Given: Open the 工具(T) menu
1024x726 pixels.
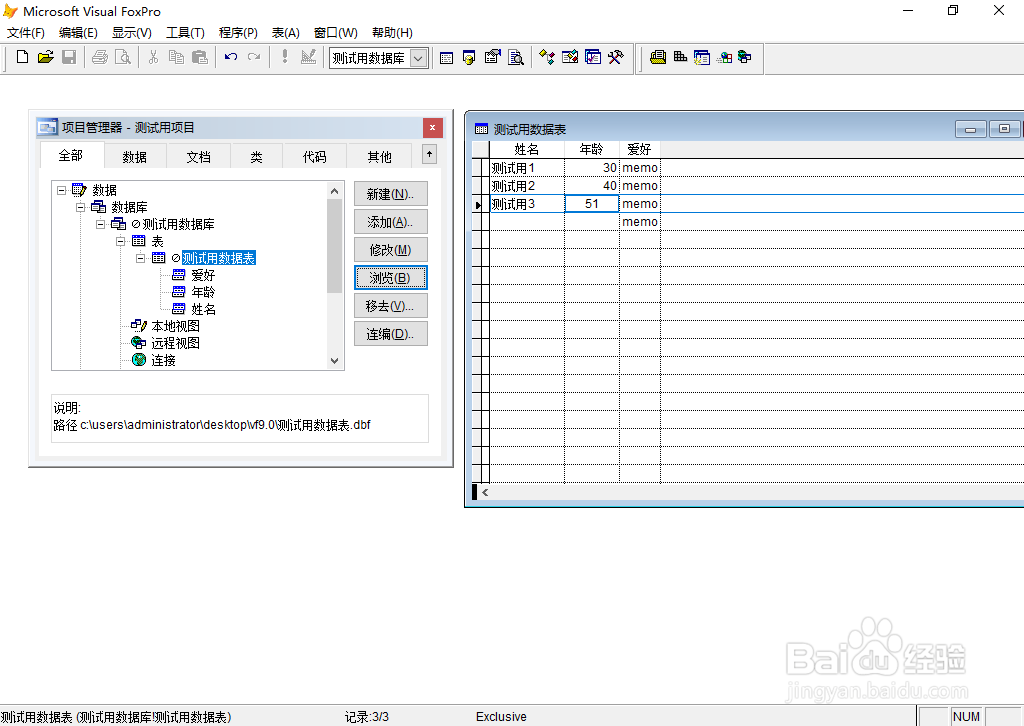Looking at the screenshot, I should (185, 33).
